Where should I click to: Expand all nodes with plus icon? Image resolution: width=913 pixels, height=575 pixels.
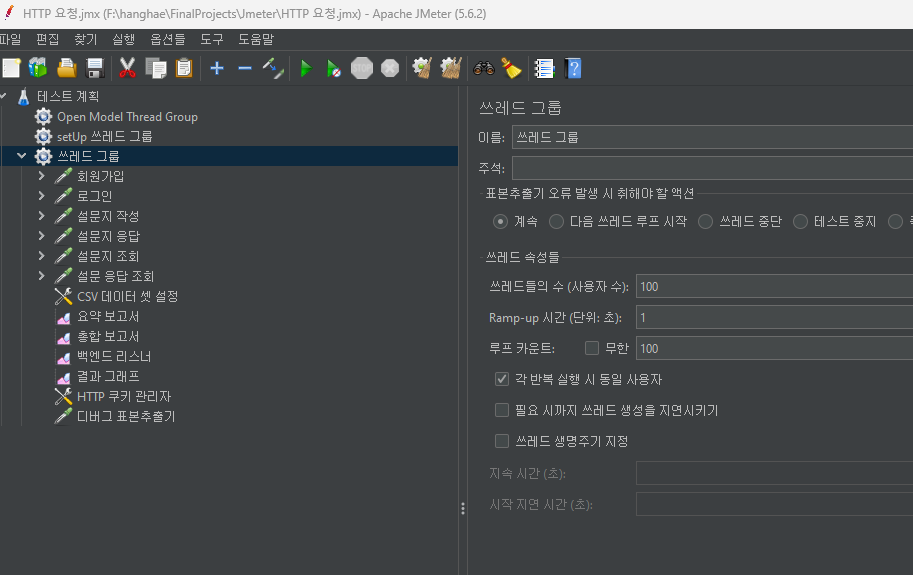[x=217, y=68]
